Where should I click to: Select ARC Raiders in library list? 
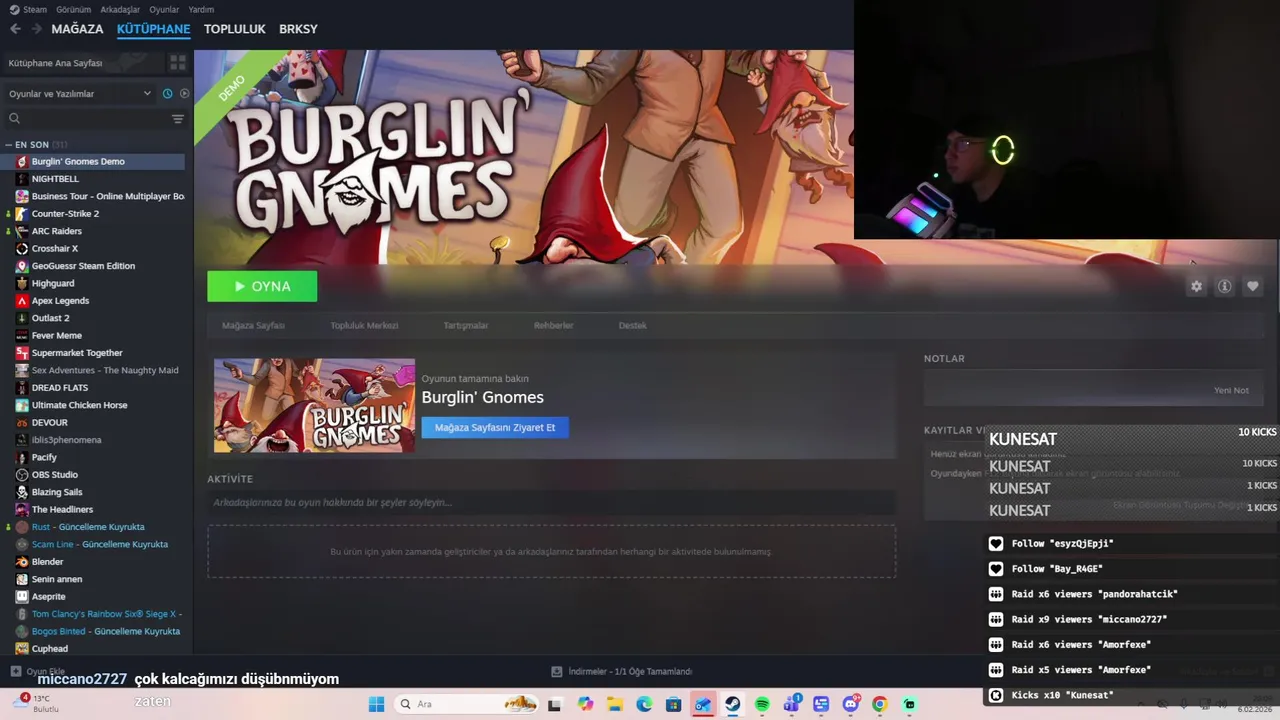tap(56, 231)
